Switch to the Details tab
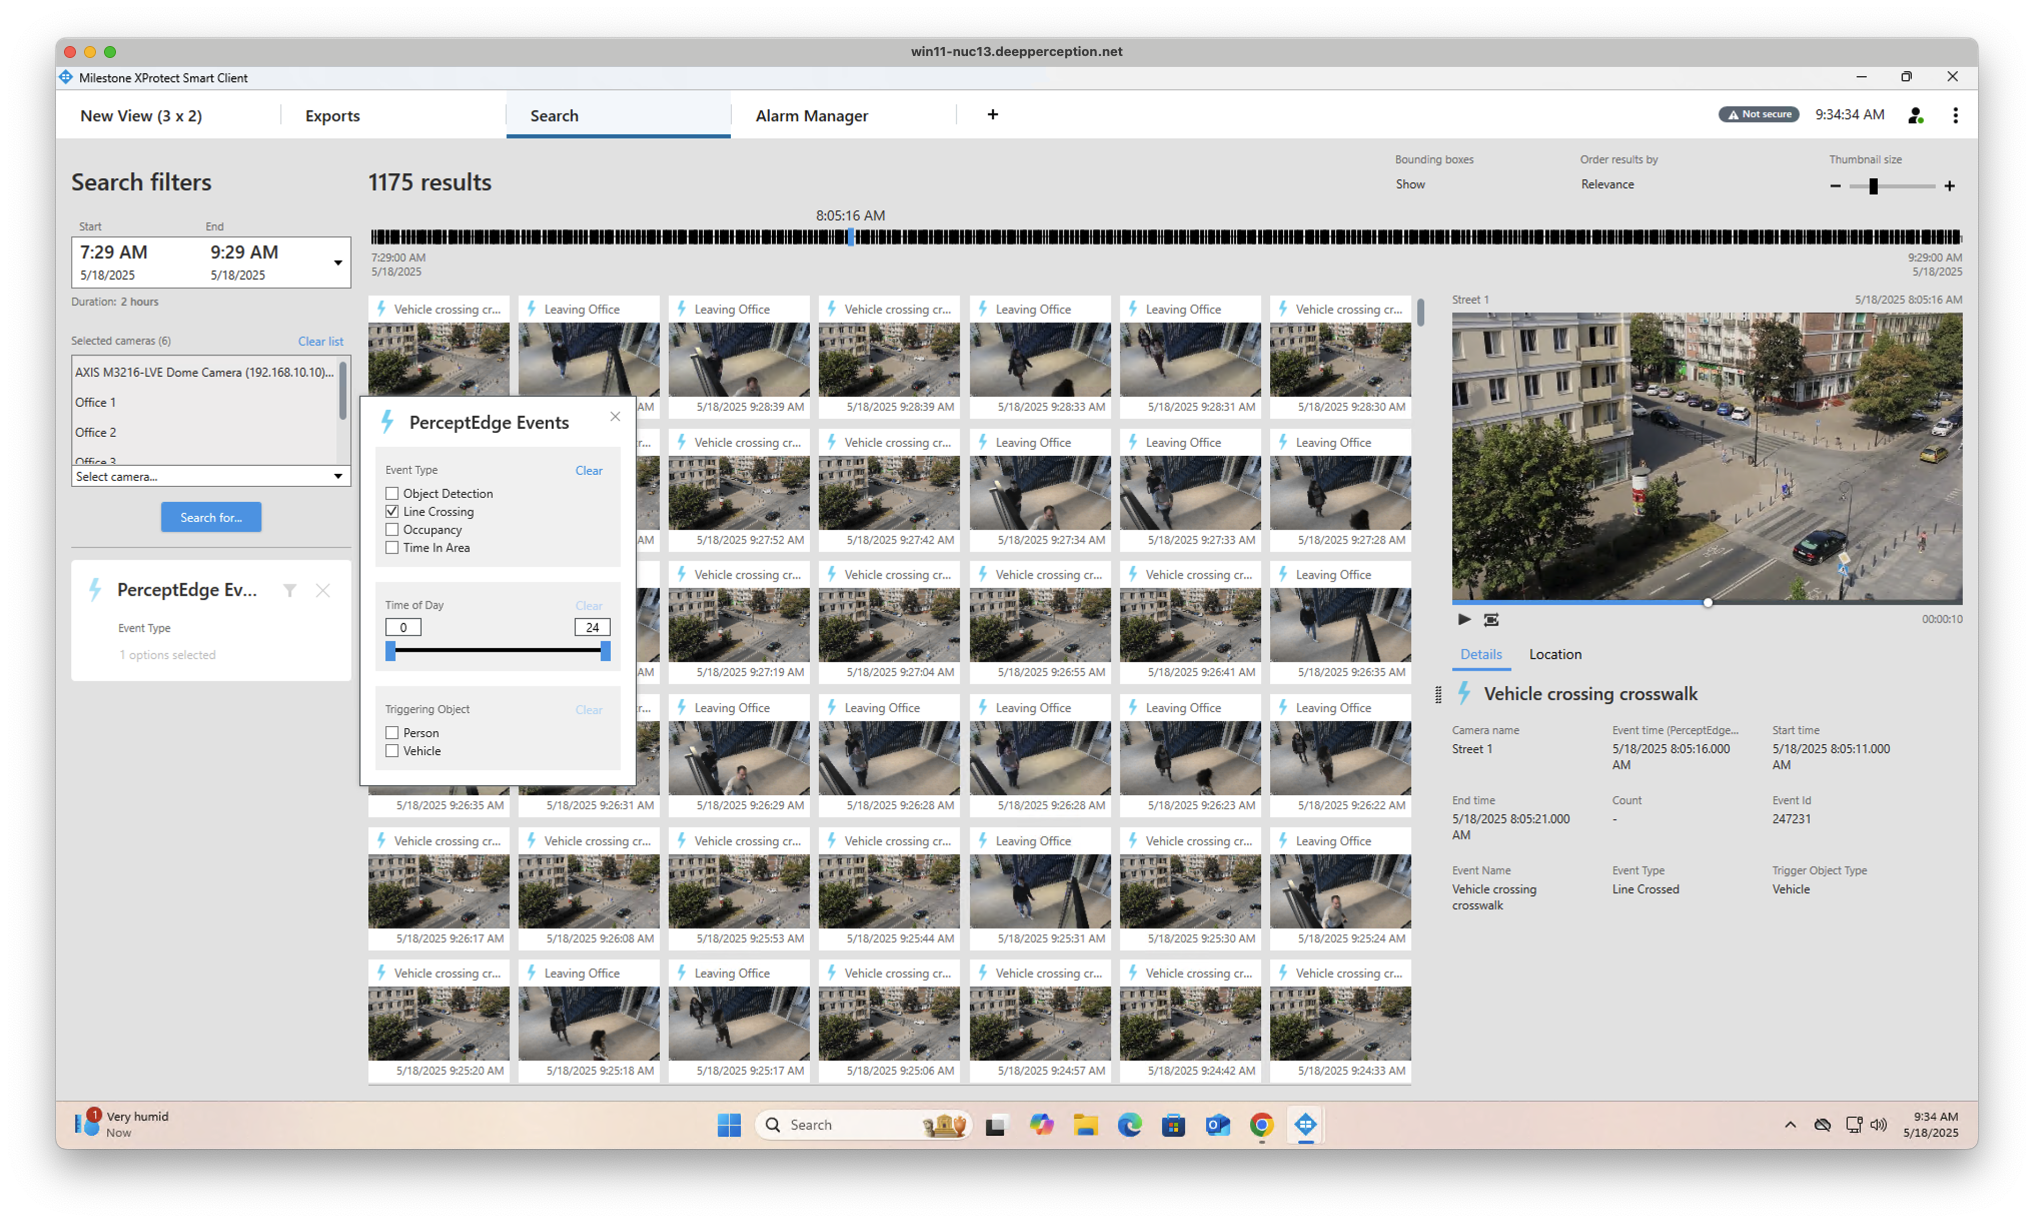 pyautogui.click(x=1480, y=654)
